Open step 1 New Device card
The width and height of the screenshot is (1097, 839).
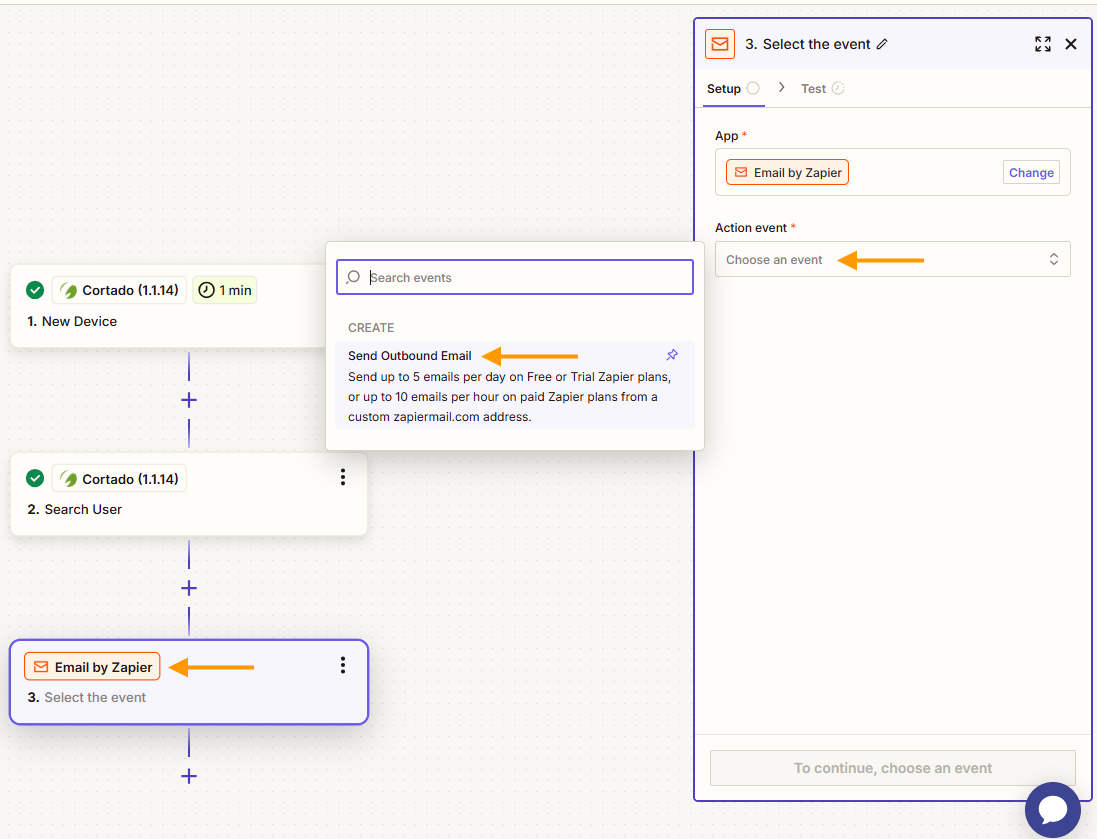point(168,306)
